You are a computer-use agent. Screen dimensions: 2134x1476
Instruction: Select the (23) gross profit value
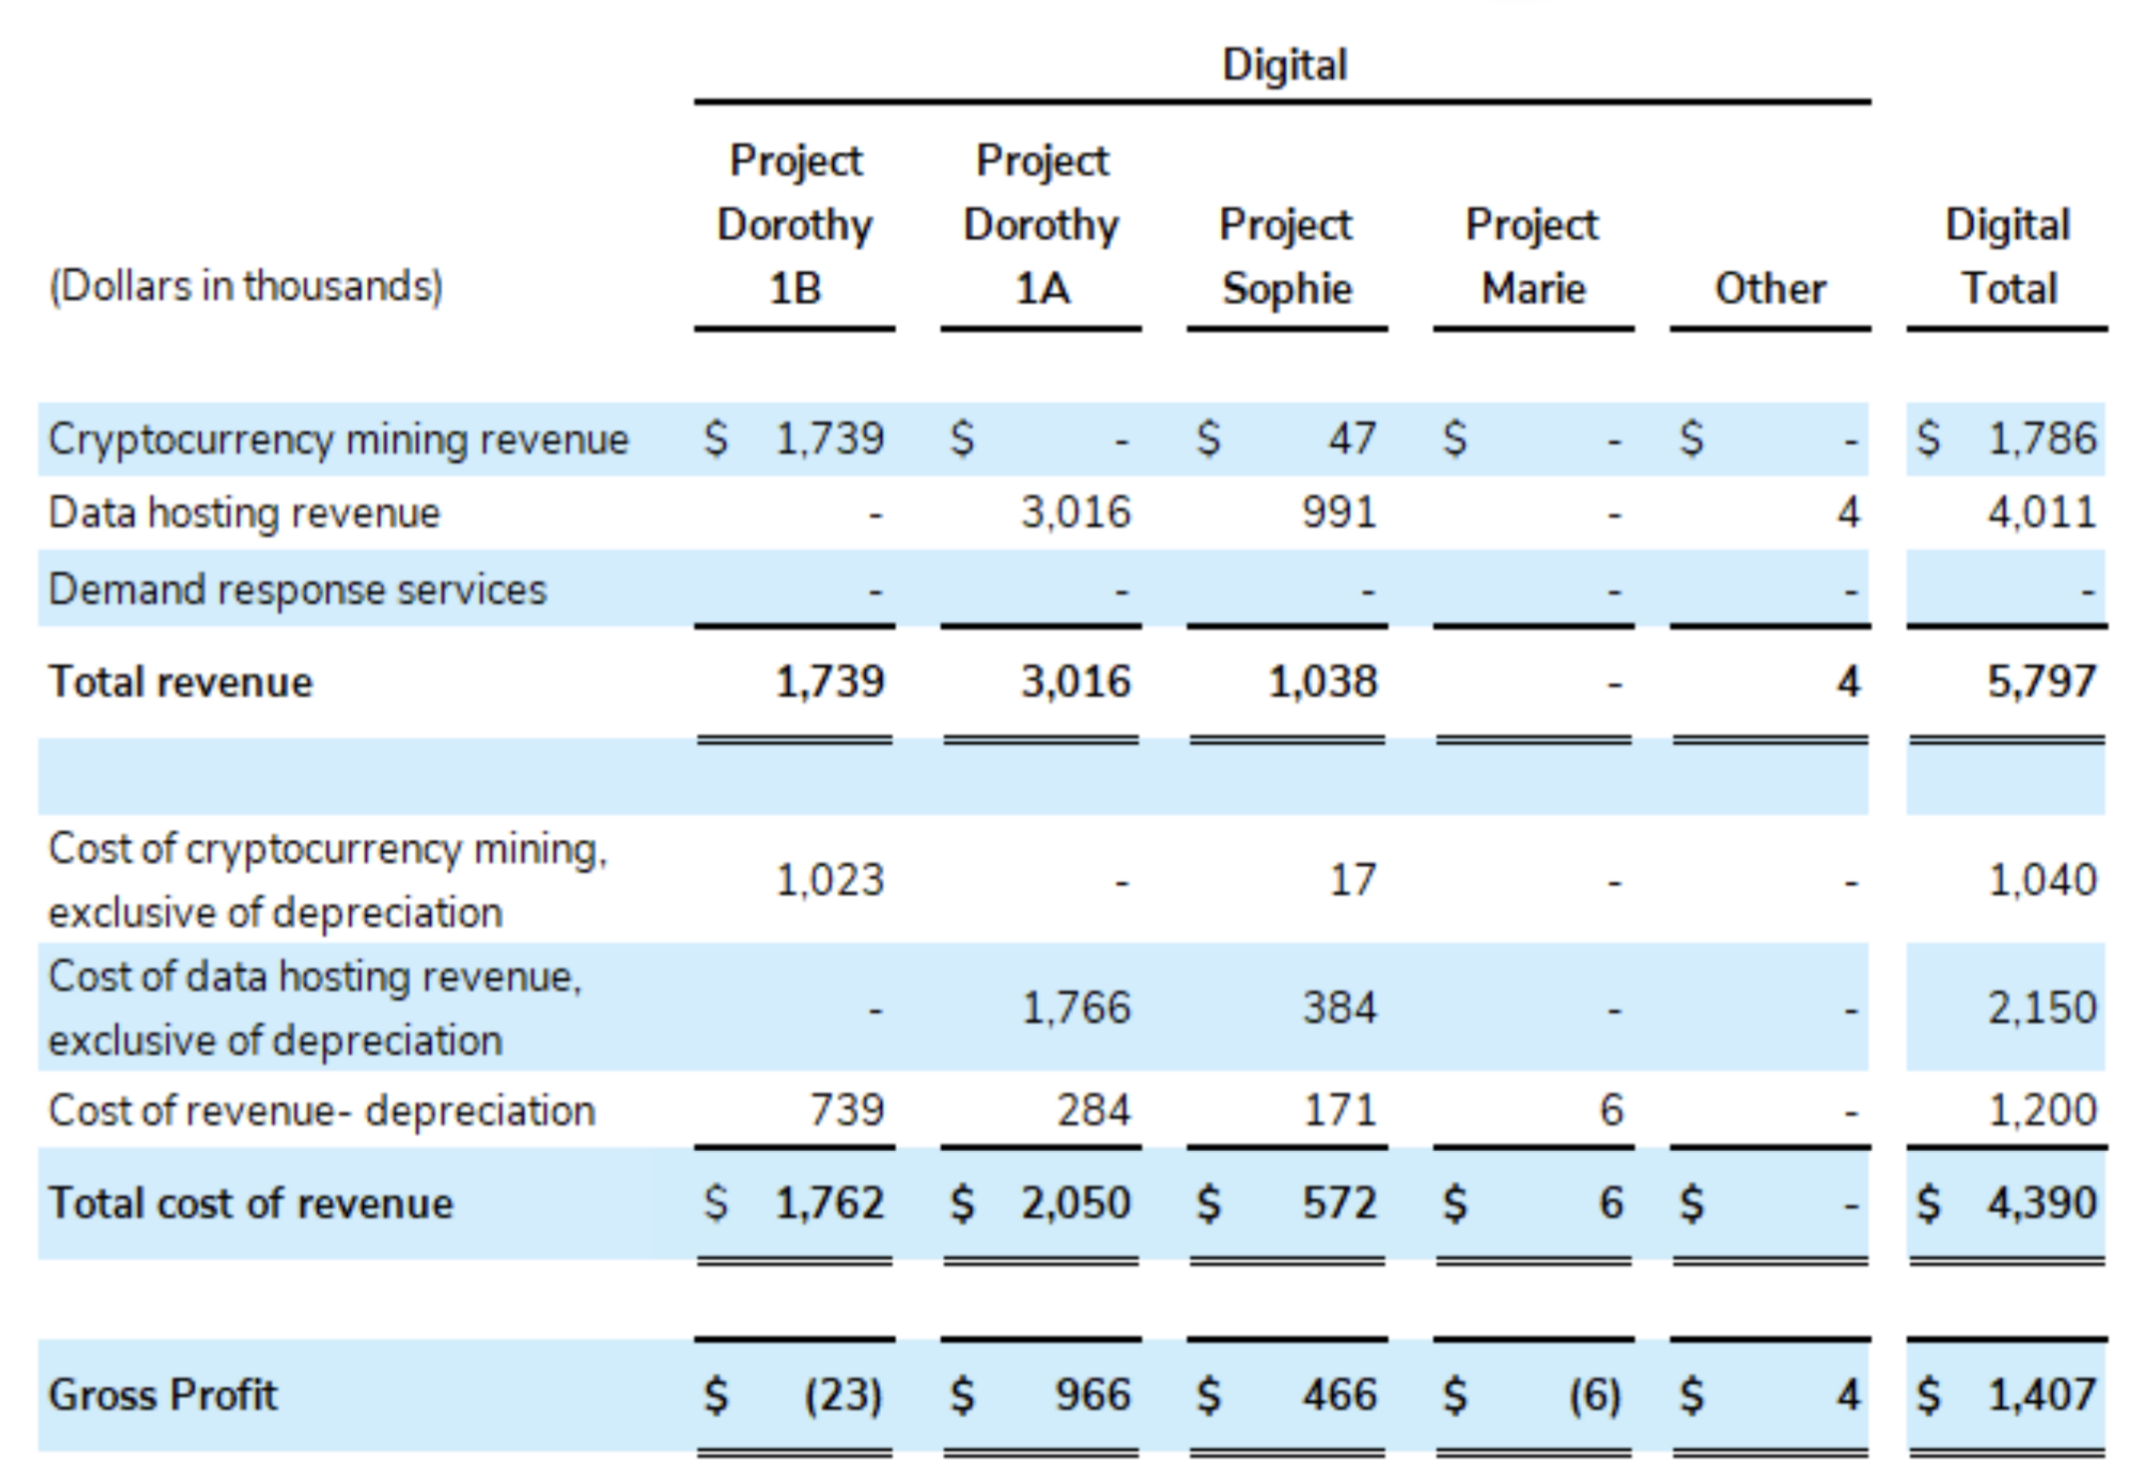tap(843, 1396)
